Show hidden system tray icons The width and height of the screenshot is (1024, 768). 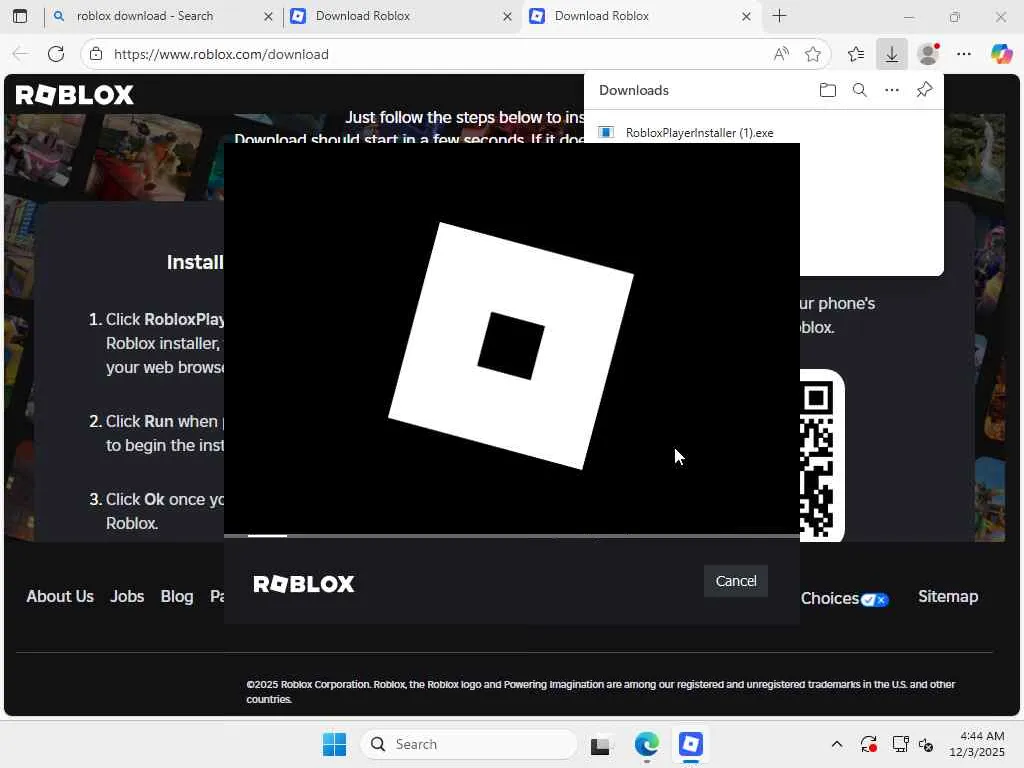[837, 744]
